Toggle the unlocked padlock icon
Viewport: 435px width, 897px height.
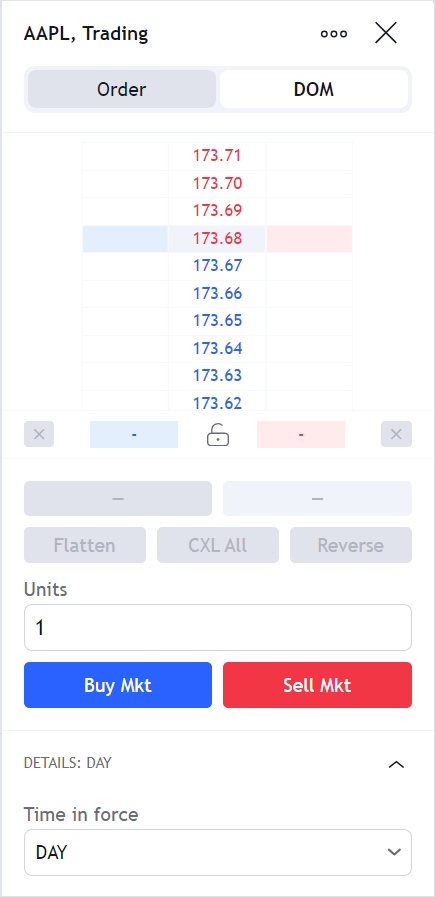[x=218, y=435]
